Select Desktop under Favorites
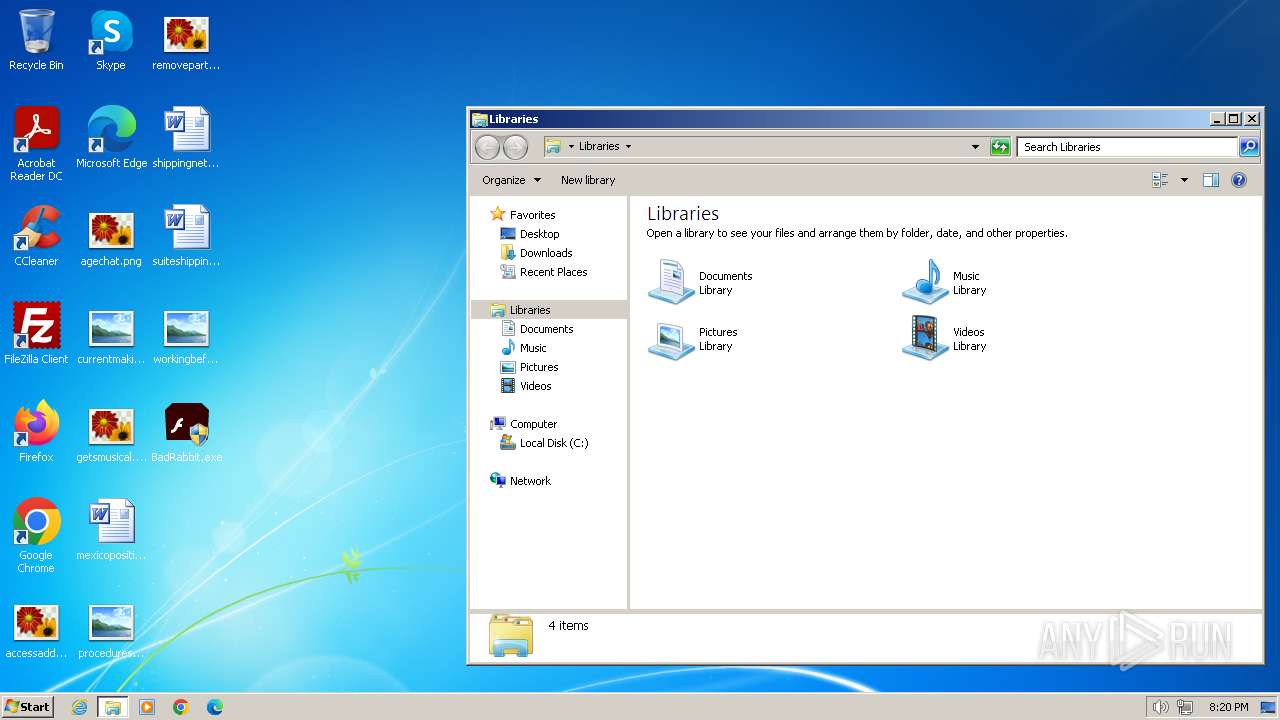This screenshot has height=720, width=1280. click(x=530, y=234)
